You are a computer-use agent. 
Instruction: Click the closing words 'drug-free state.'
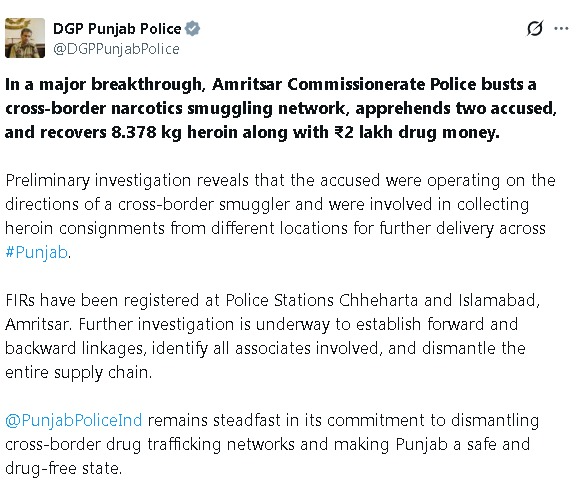tap(63, 469)
